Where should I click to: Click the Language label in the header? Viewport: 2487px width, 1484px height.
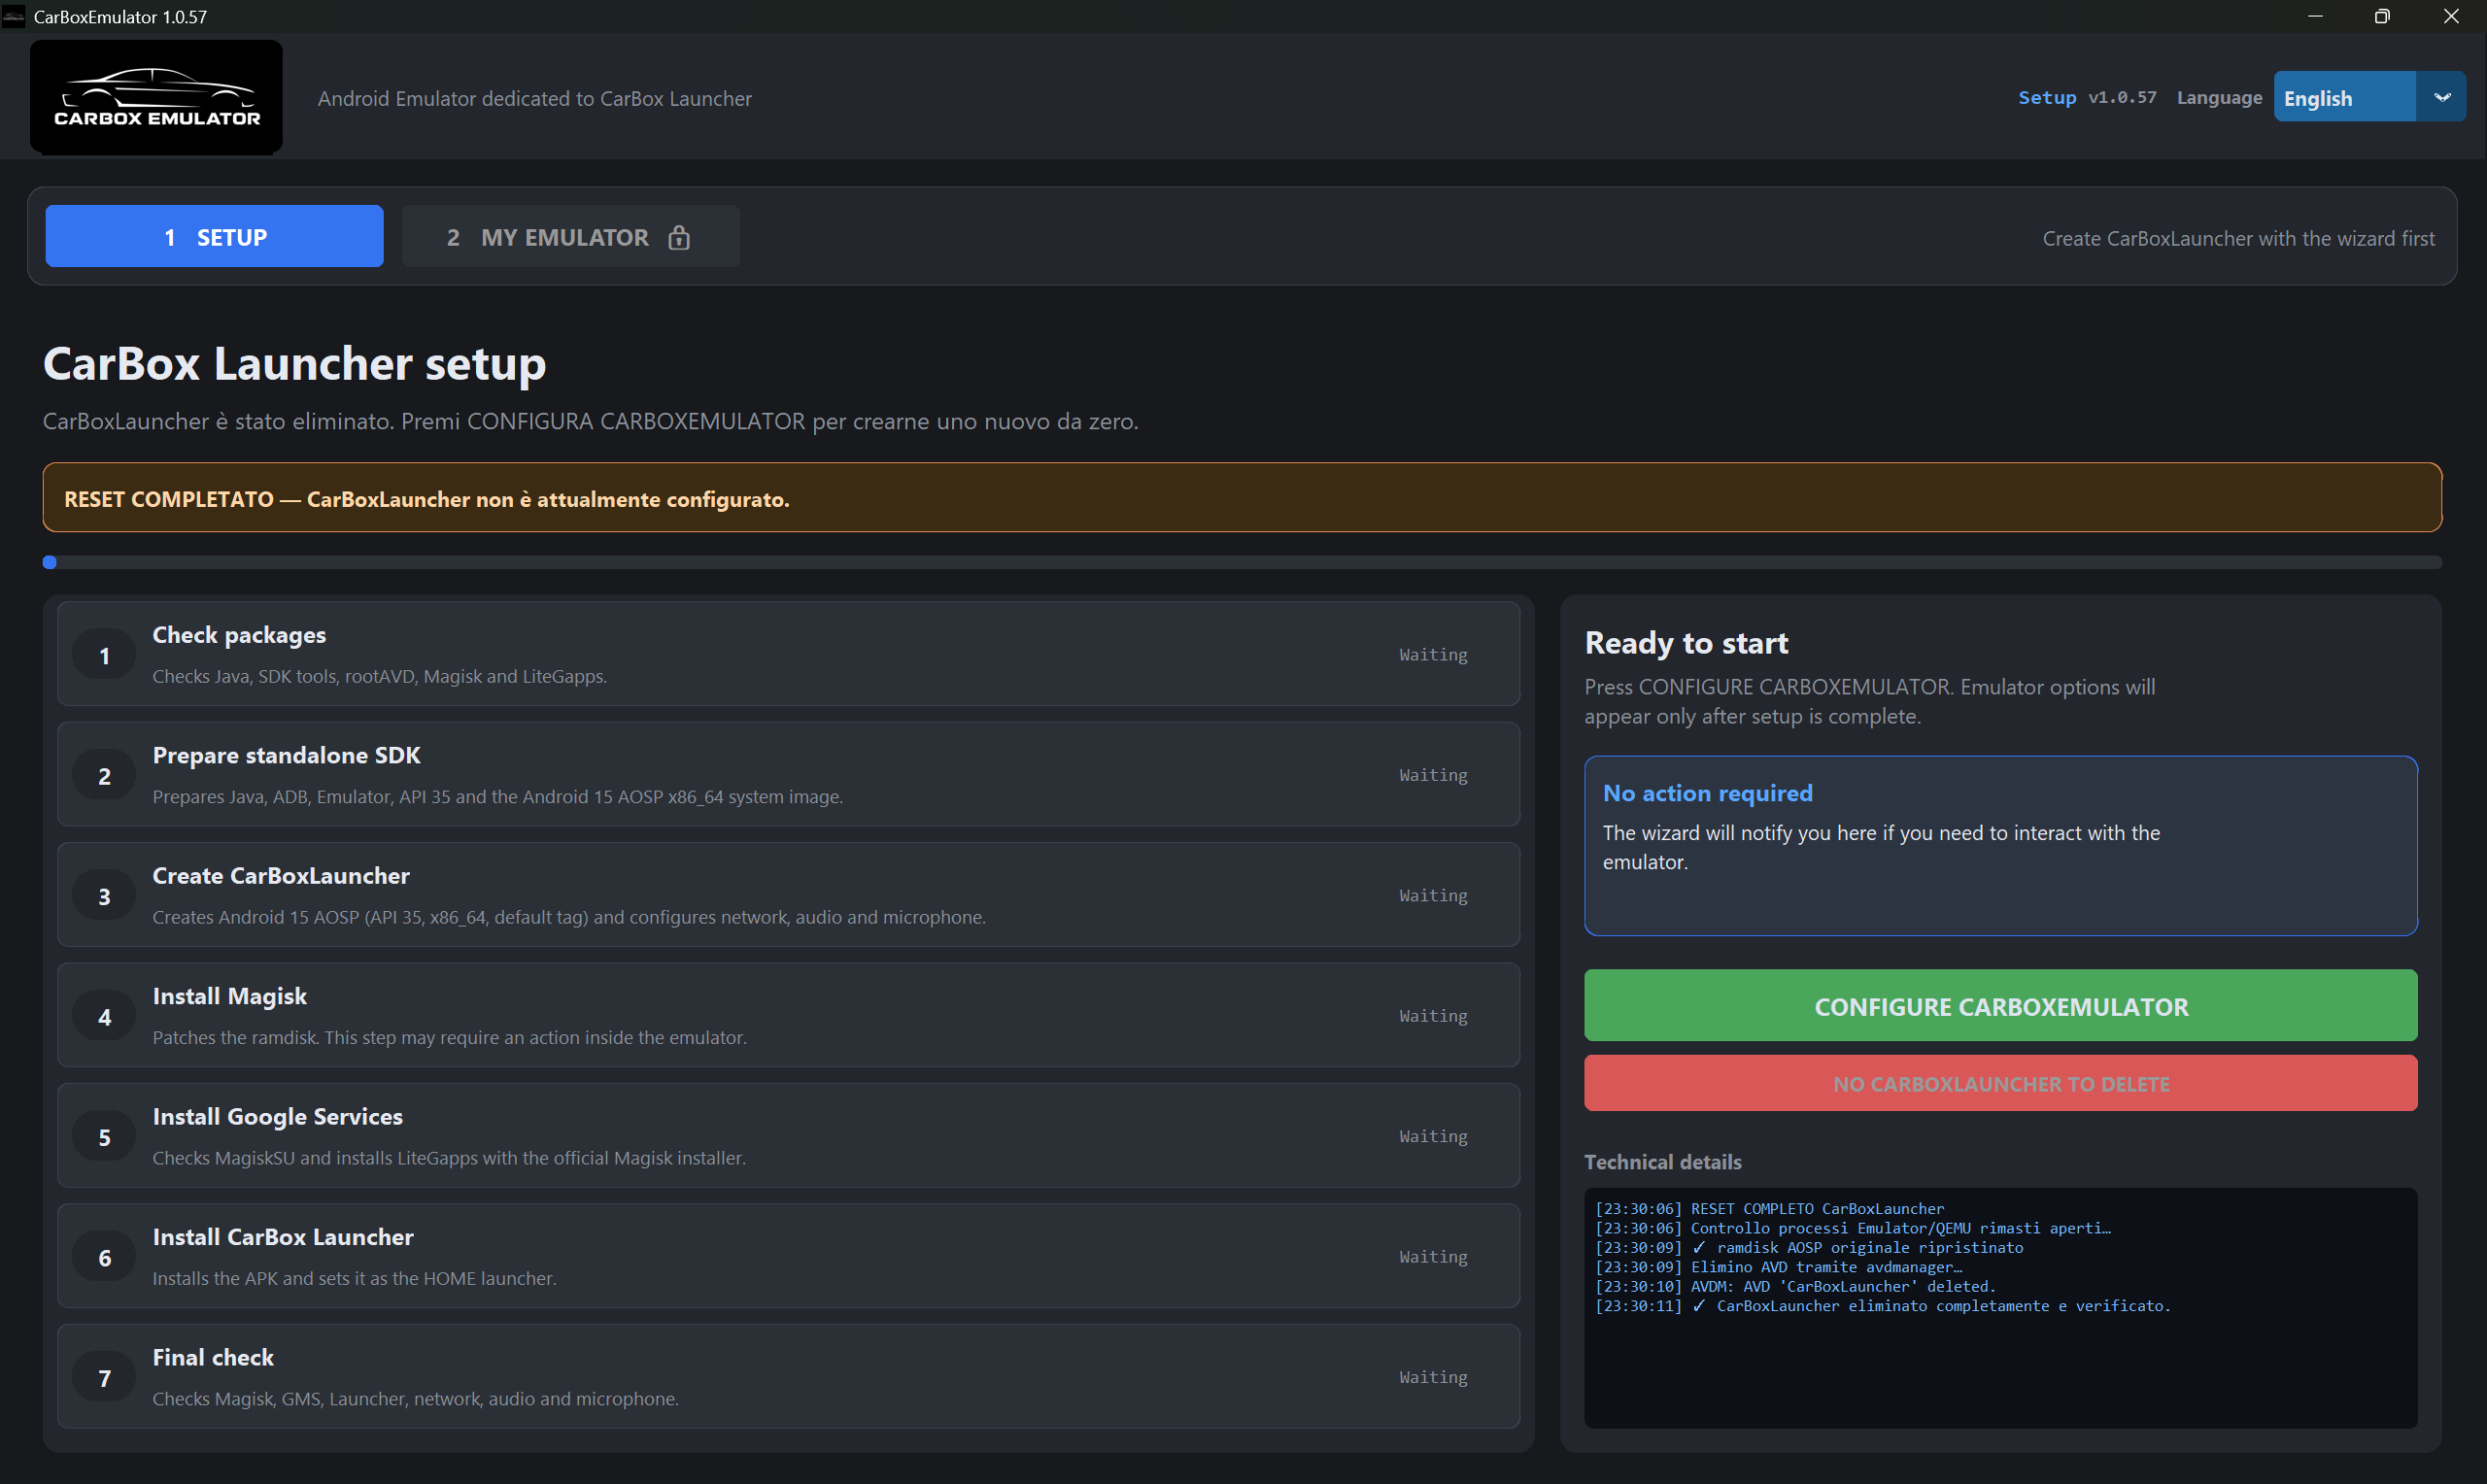coord(2219,97)
